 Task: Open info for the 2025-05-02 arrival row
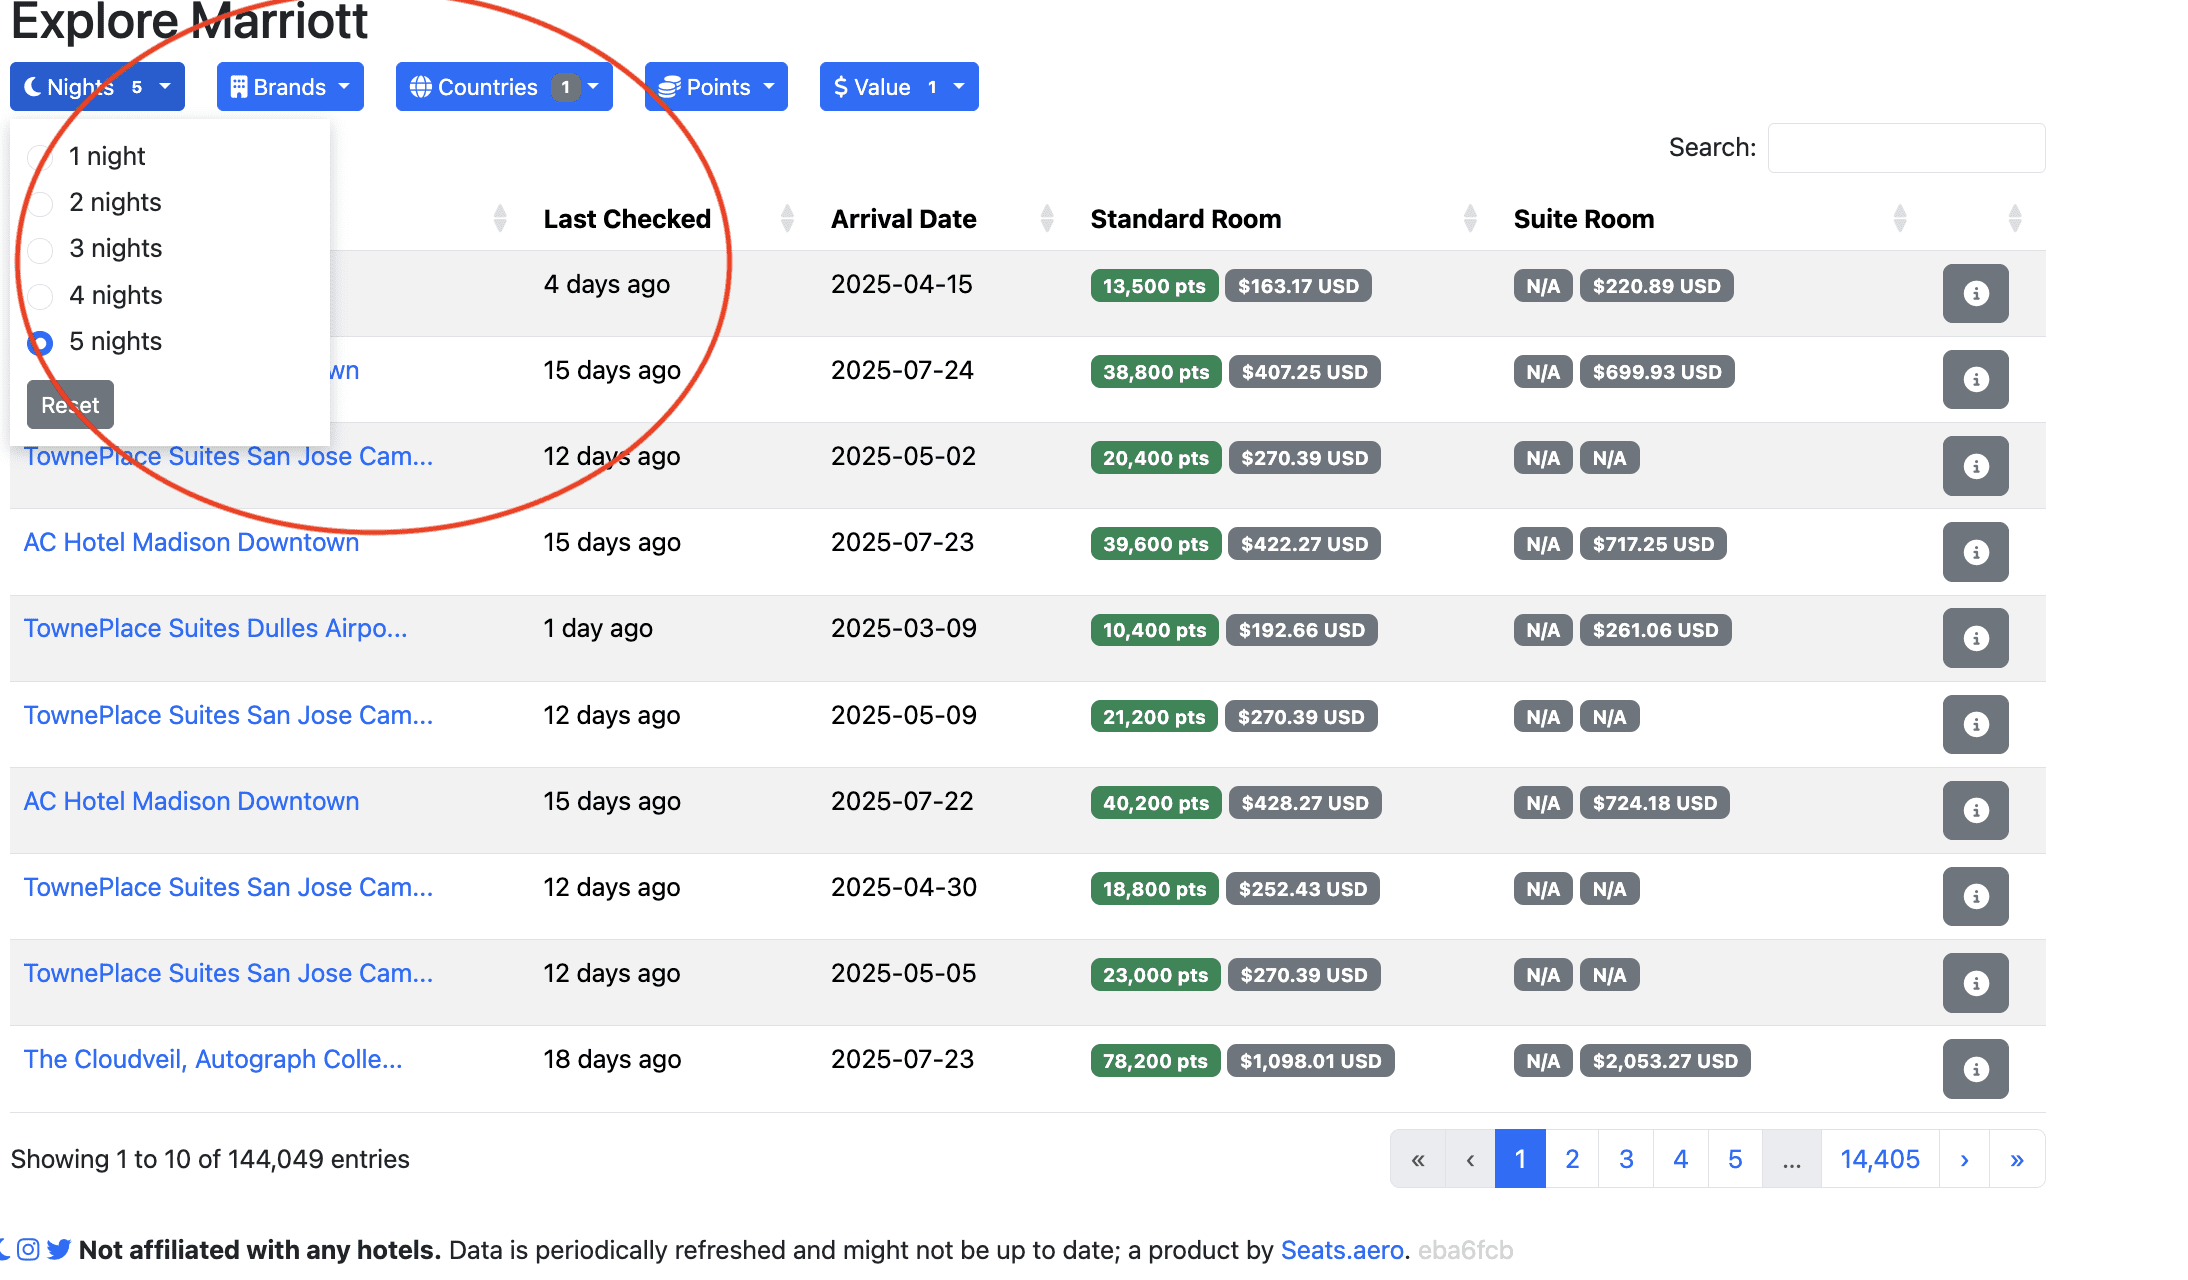tap(1975, 465)
